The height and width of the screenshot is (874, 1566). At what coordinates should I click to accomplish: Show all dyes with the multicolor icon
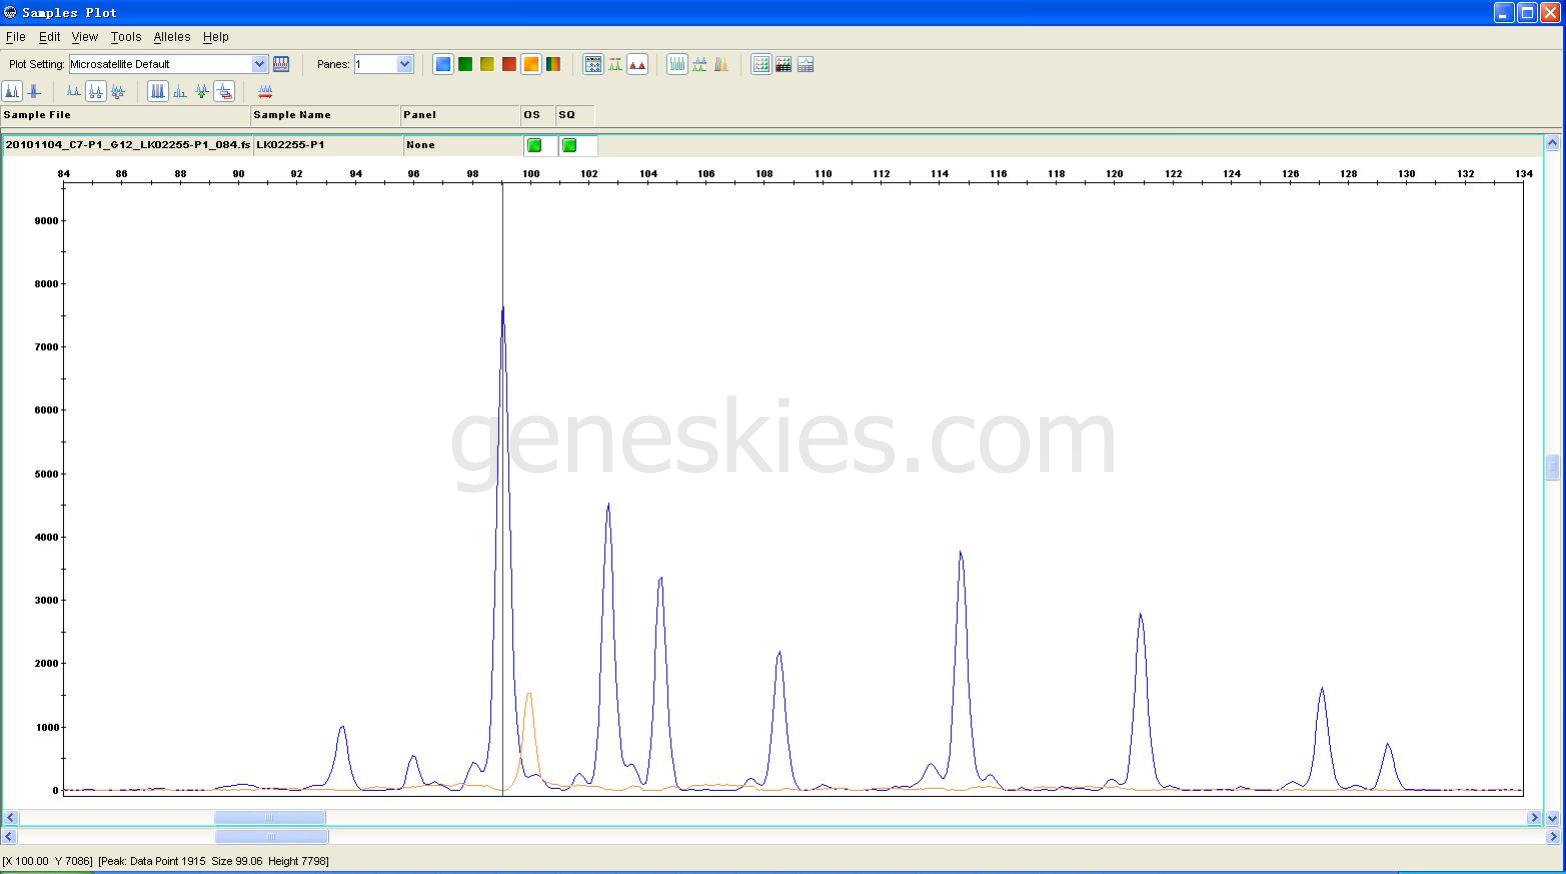pyautogui.click(x=553, y=64)
